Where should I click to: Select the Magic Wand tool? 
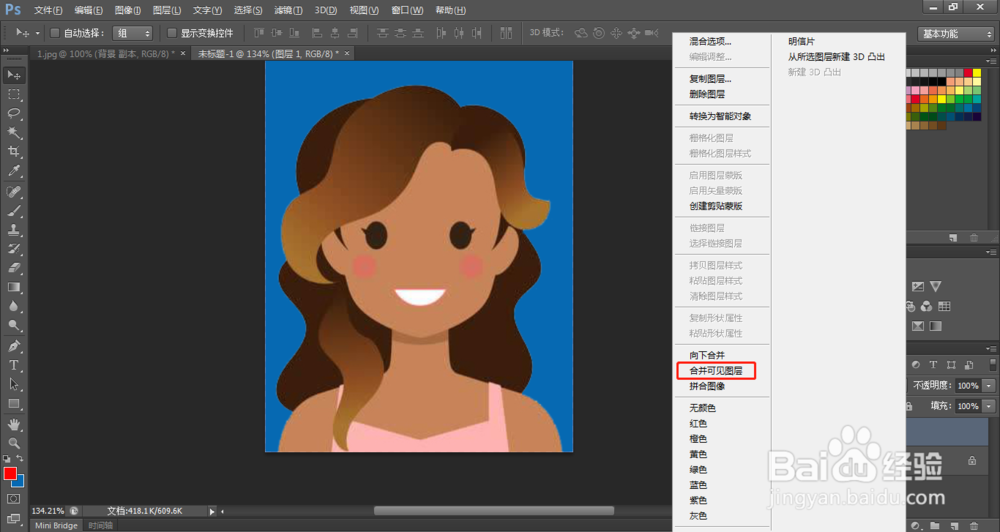13,133
